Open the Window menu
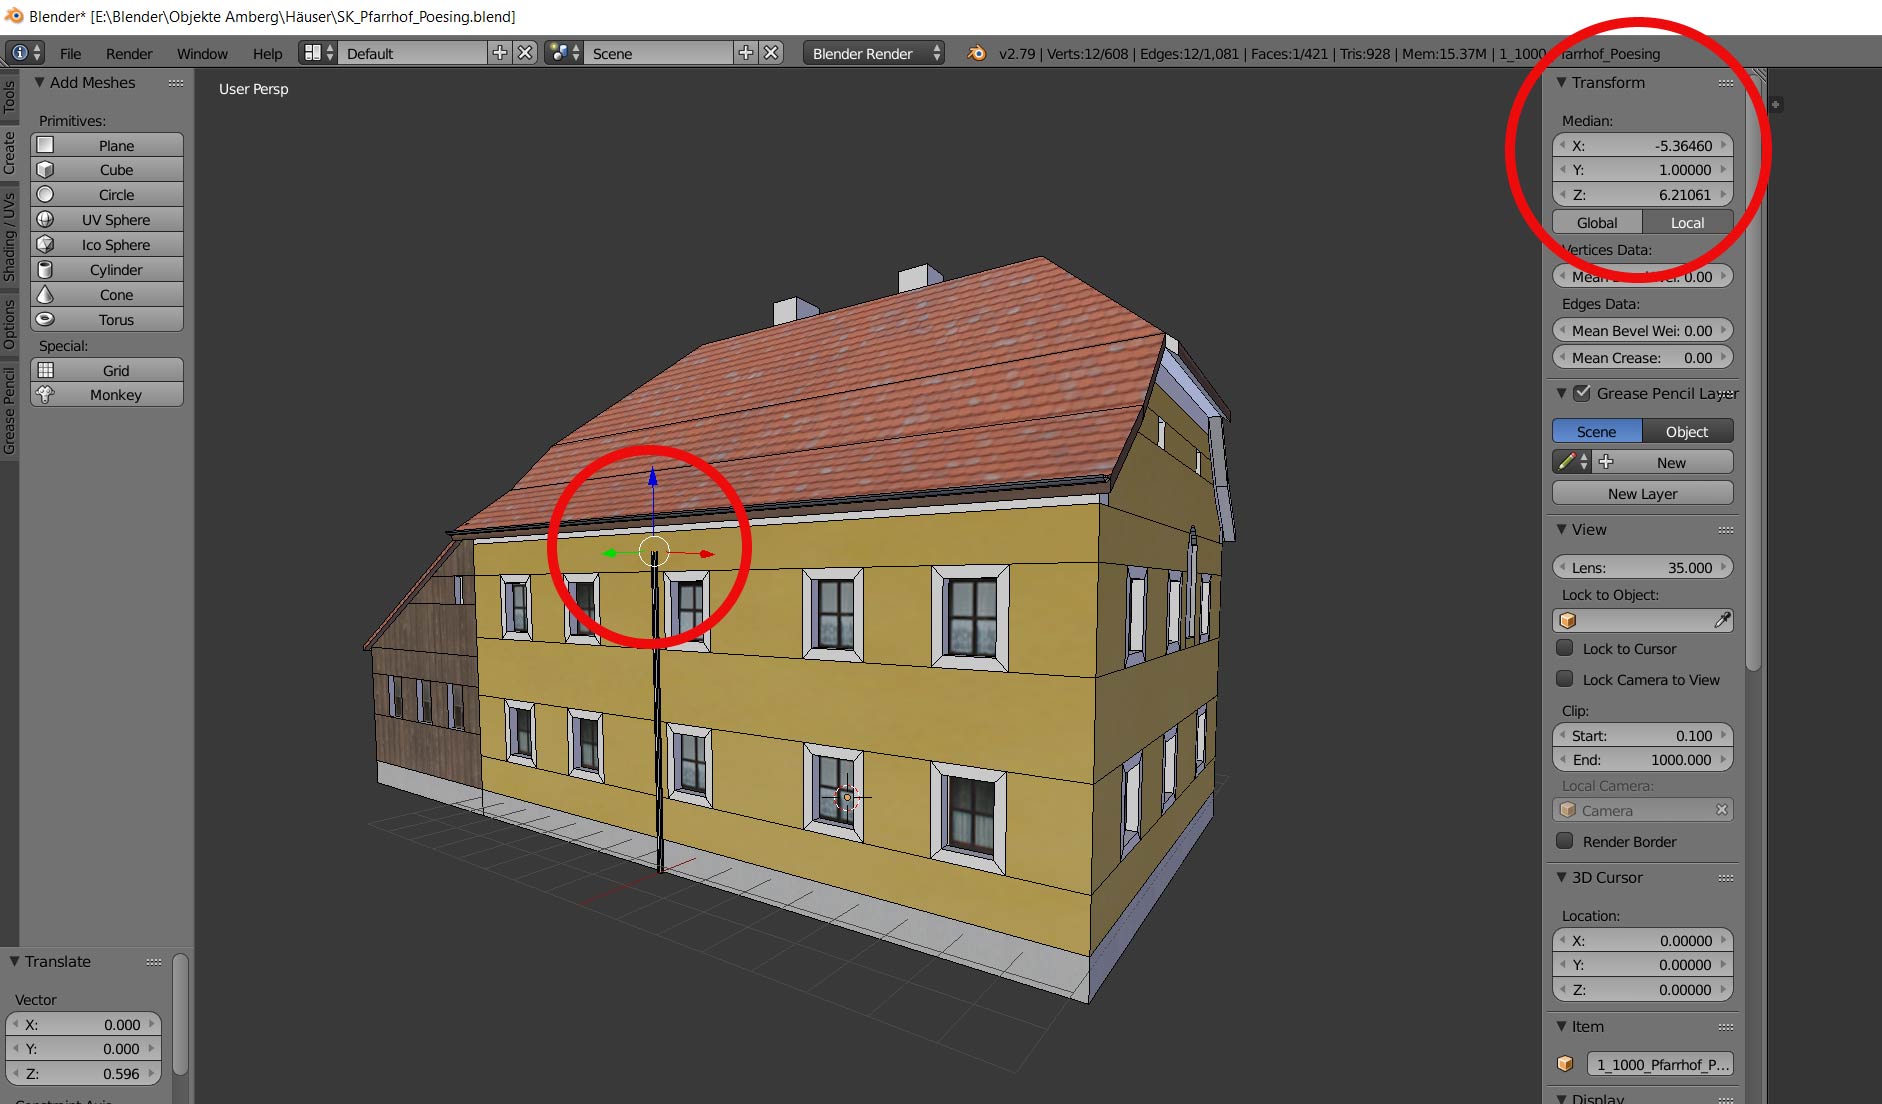Screen dimensions: 1882x1104 click(x=202, y=53)
